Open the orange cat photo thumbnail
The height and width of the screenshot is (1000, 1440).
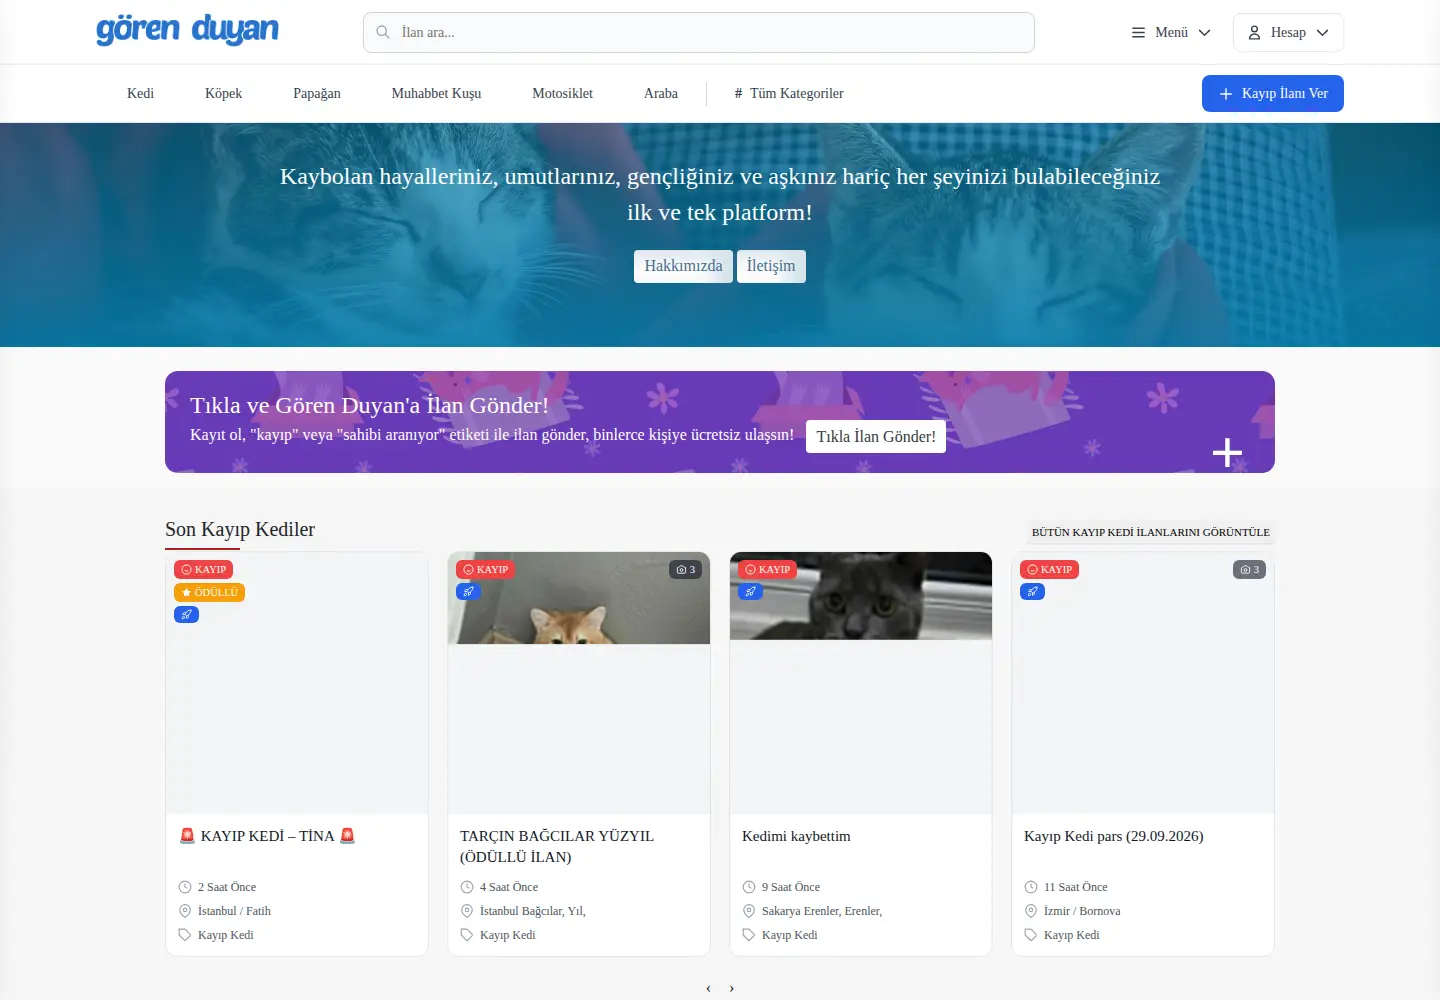point(579,598)
